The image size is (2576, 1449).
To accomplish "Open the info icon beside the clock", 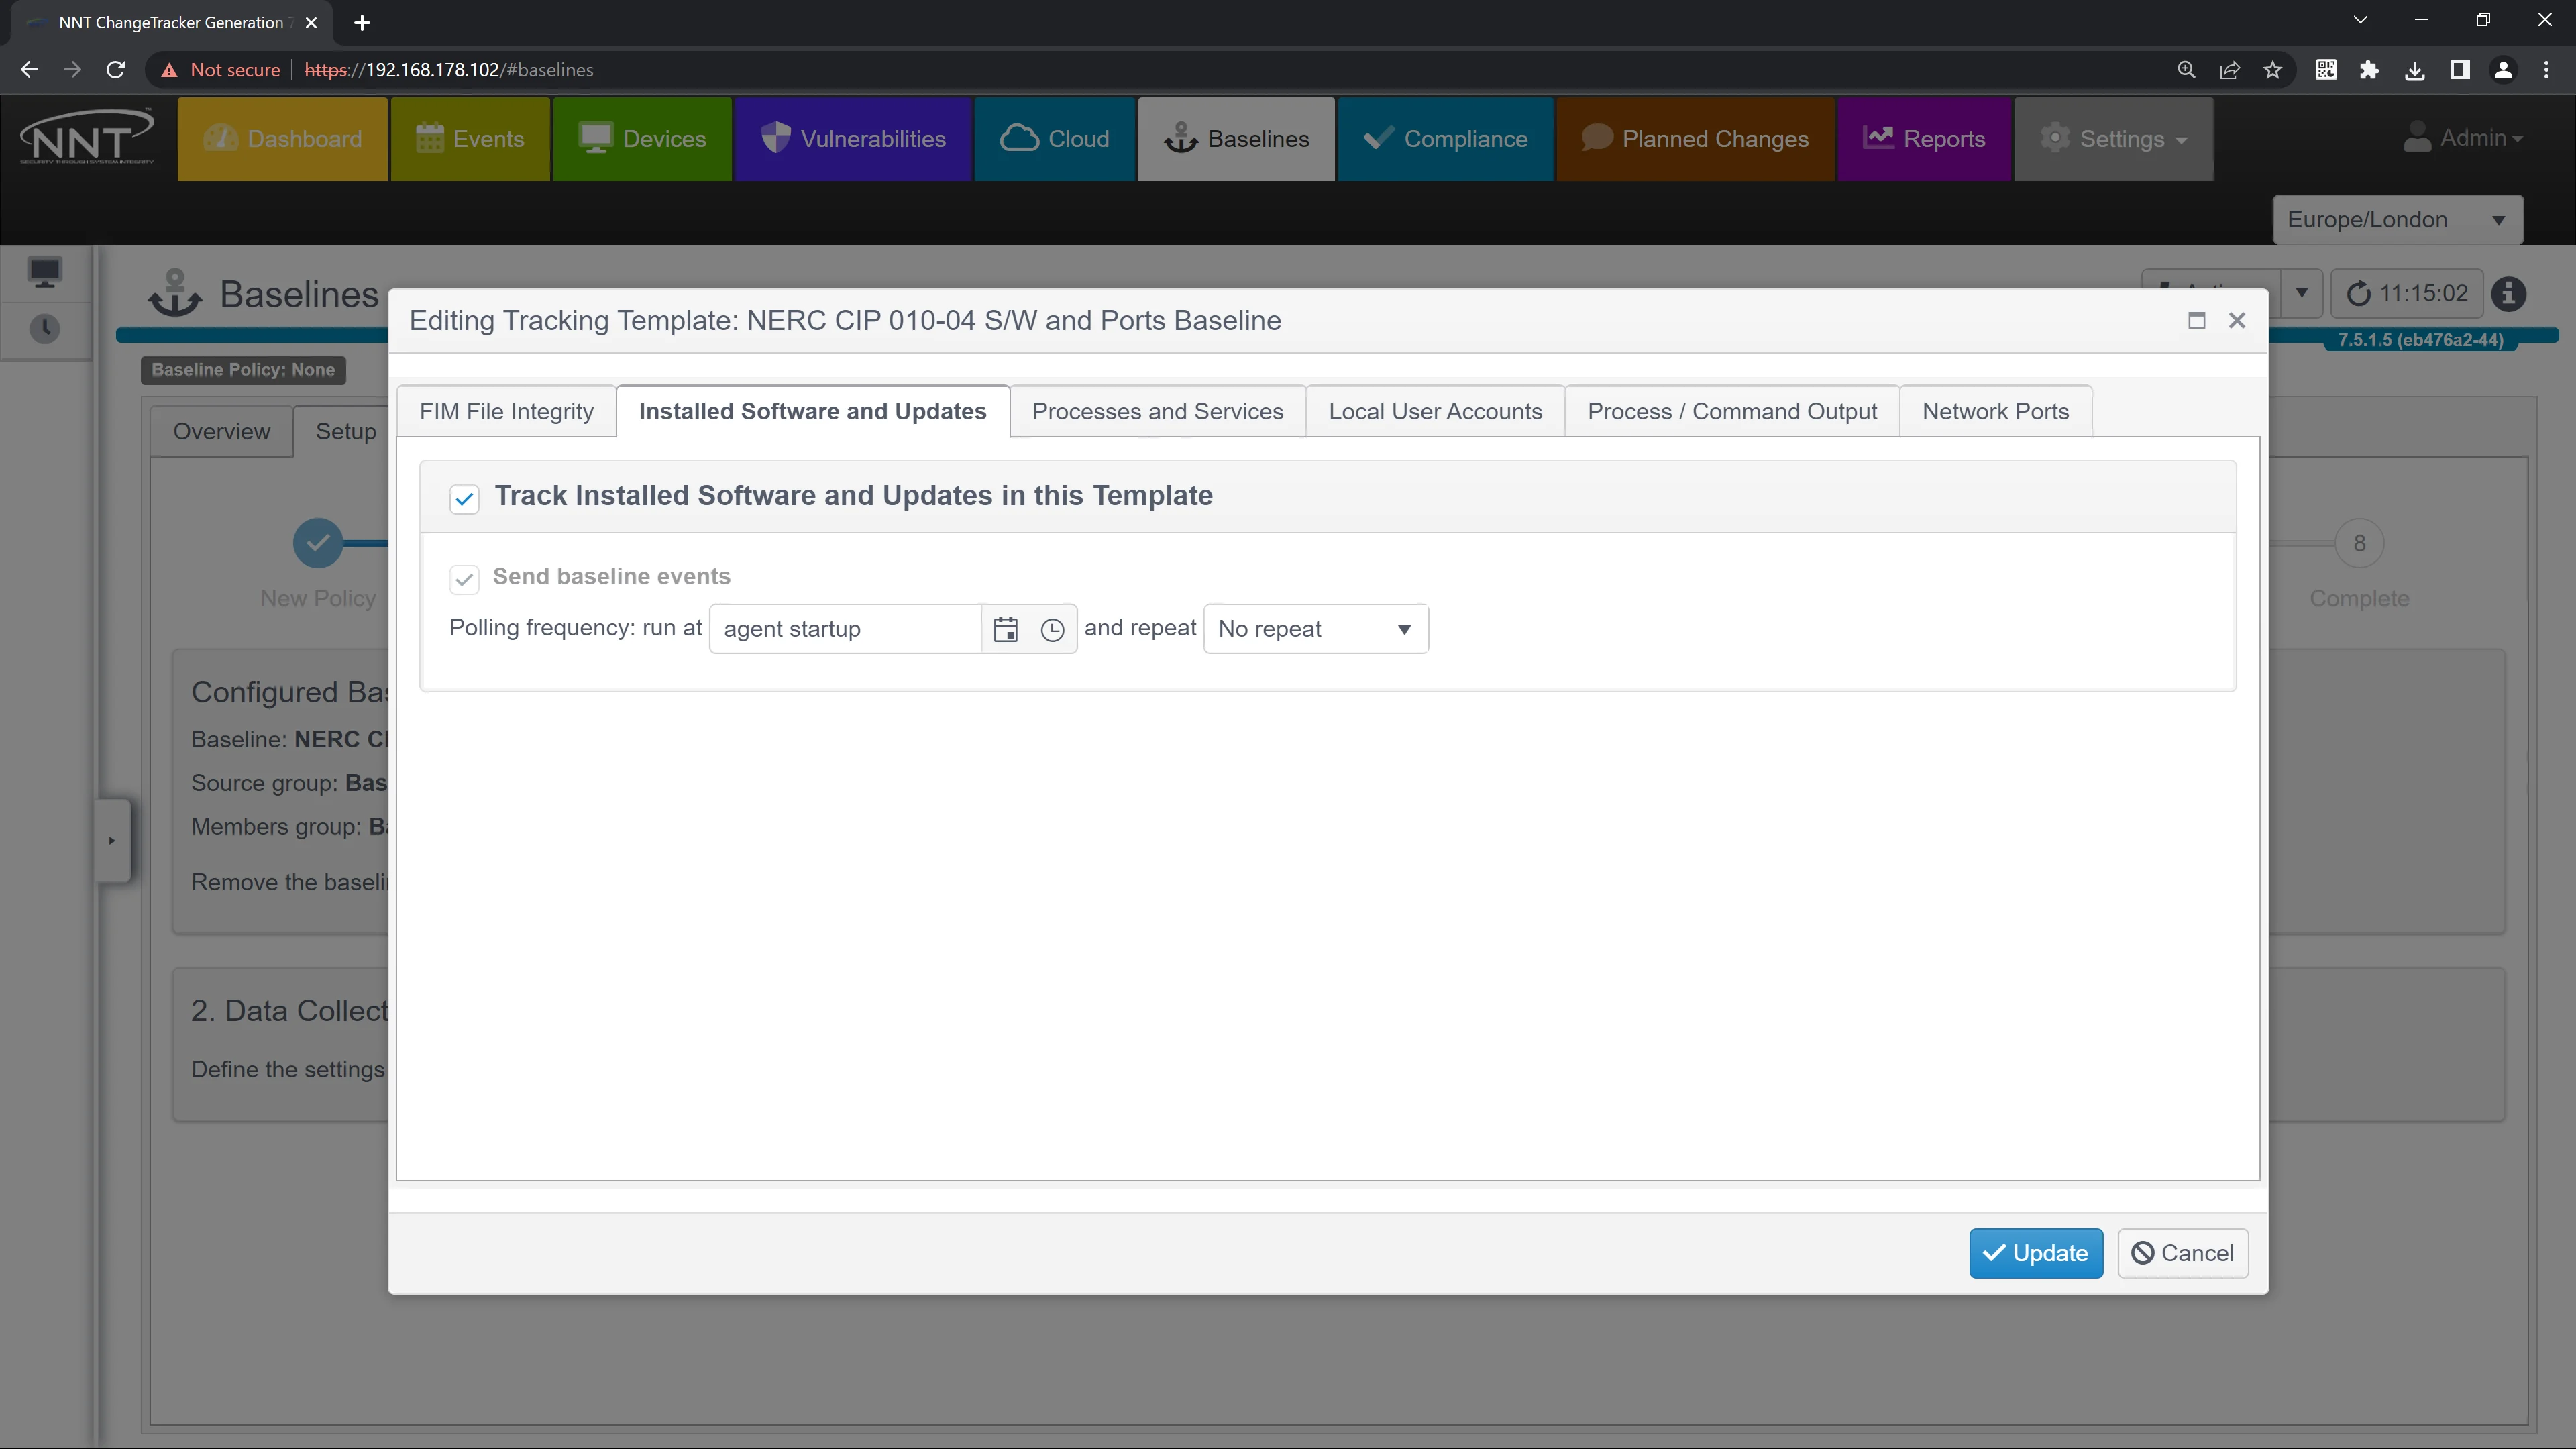I will 2508,293.
